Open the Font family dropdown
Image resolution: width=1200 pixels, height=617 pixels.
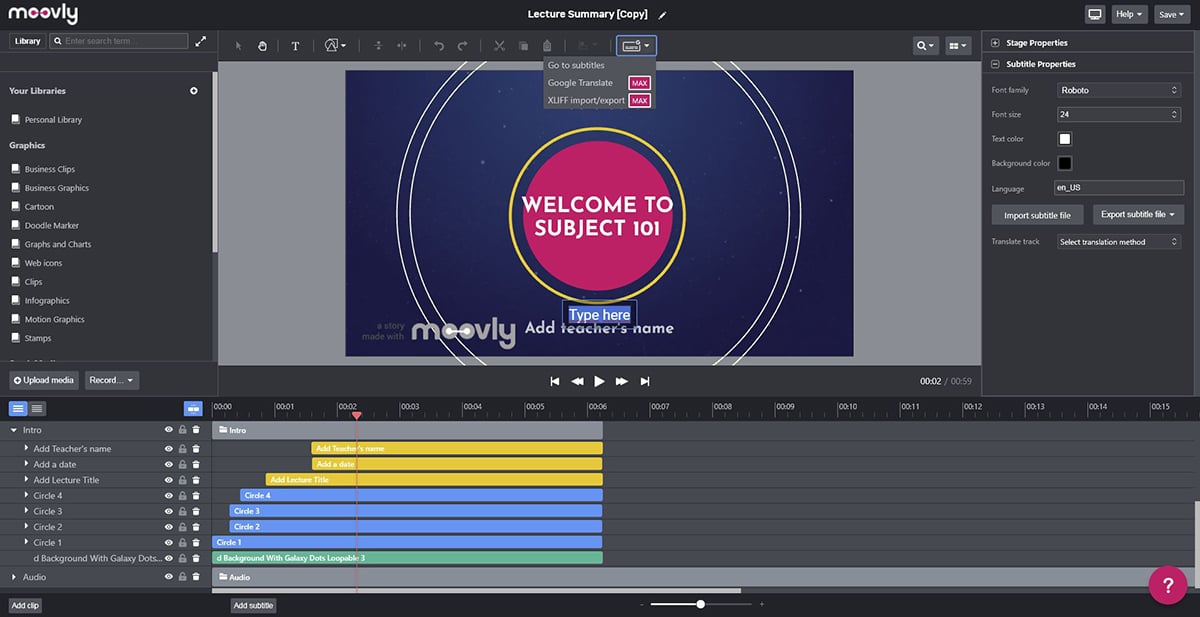pos(1119,90)
